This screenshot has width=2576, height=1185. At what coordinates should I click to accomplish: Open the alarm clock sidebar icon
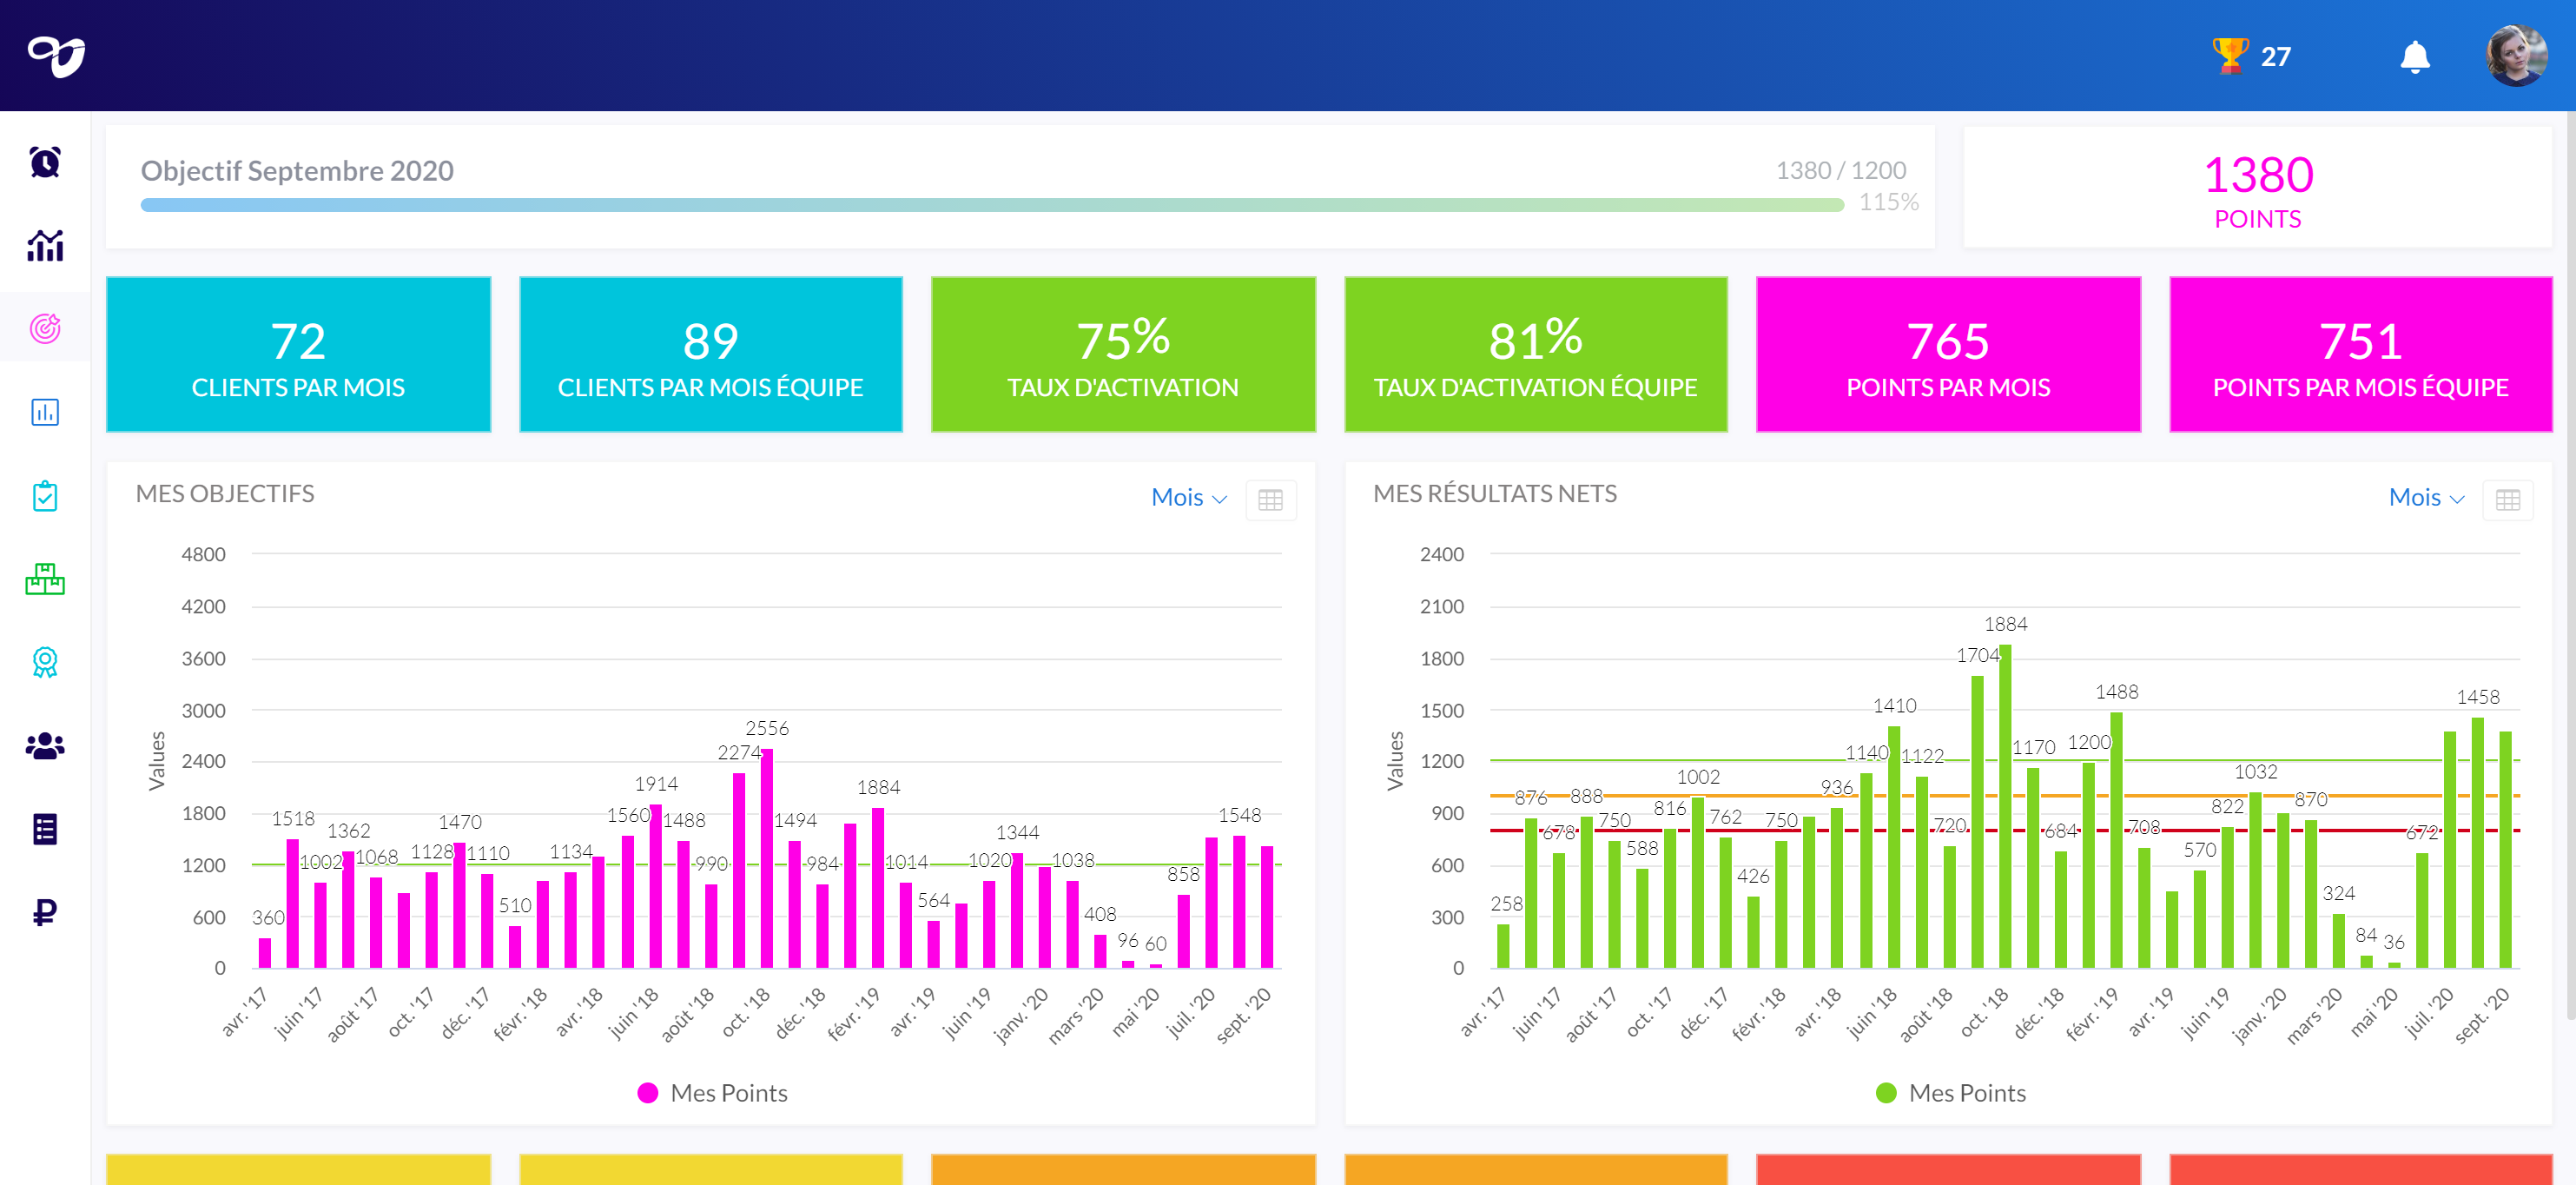pyautogui.click(x=45, y=162)
